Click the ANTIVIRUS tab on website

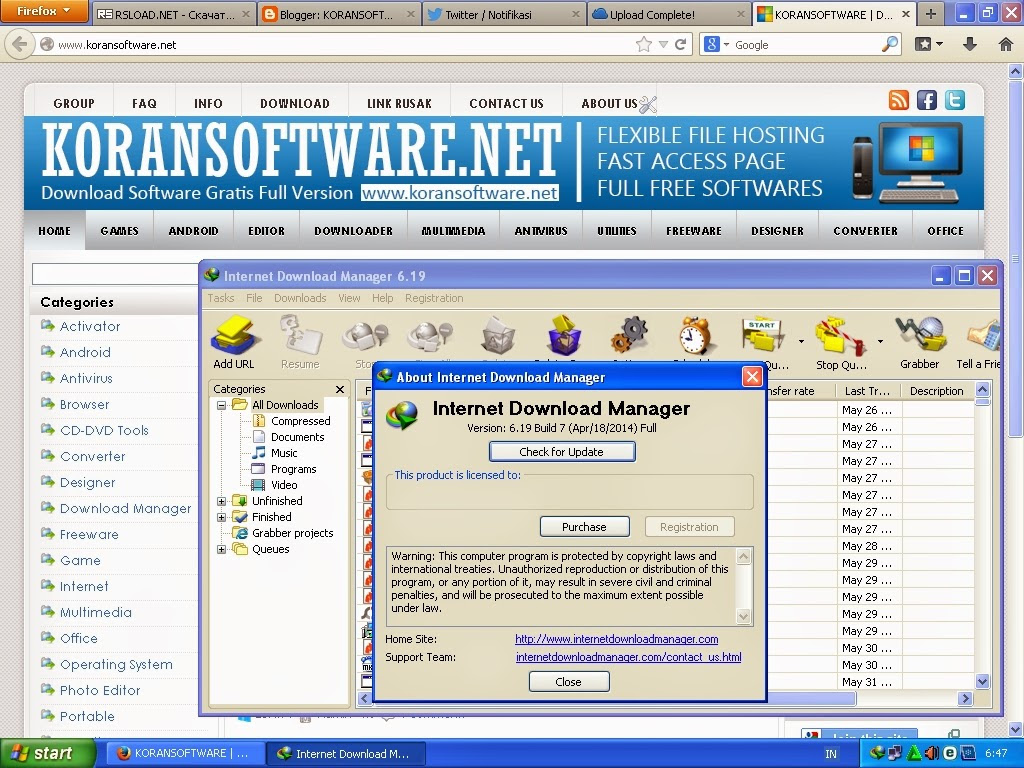point(541,231)
